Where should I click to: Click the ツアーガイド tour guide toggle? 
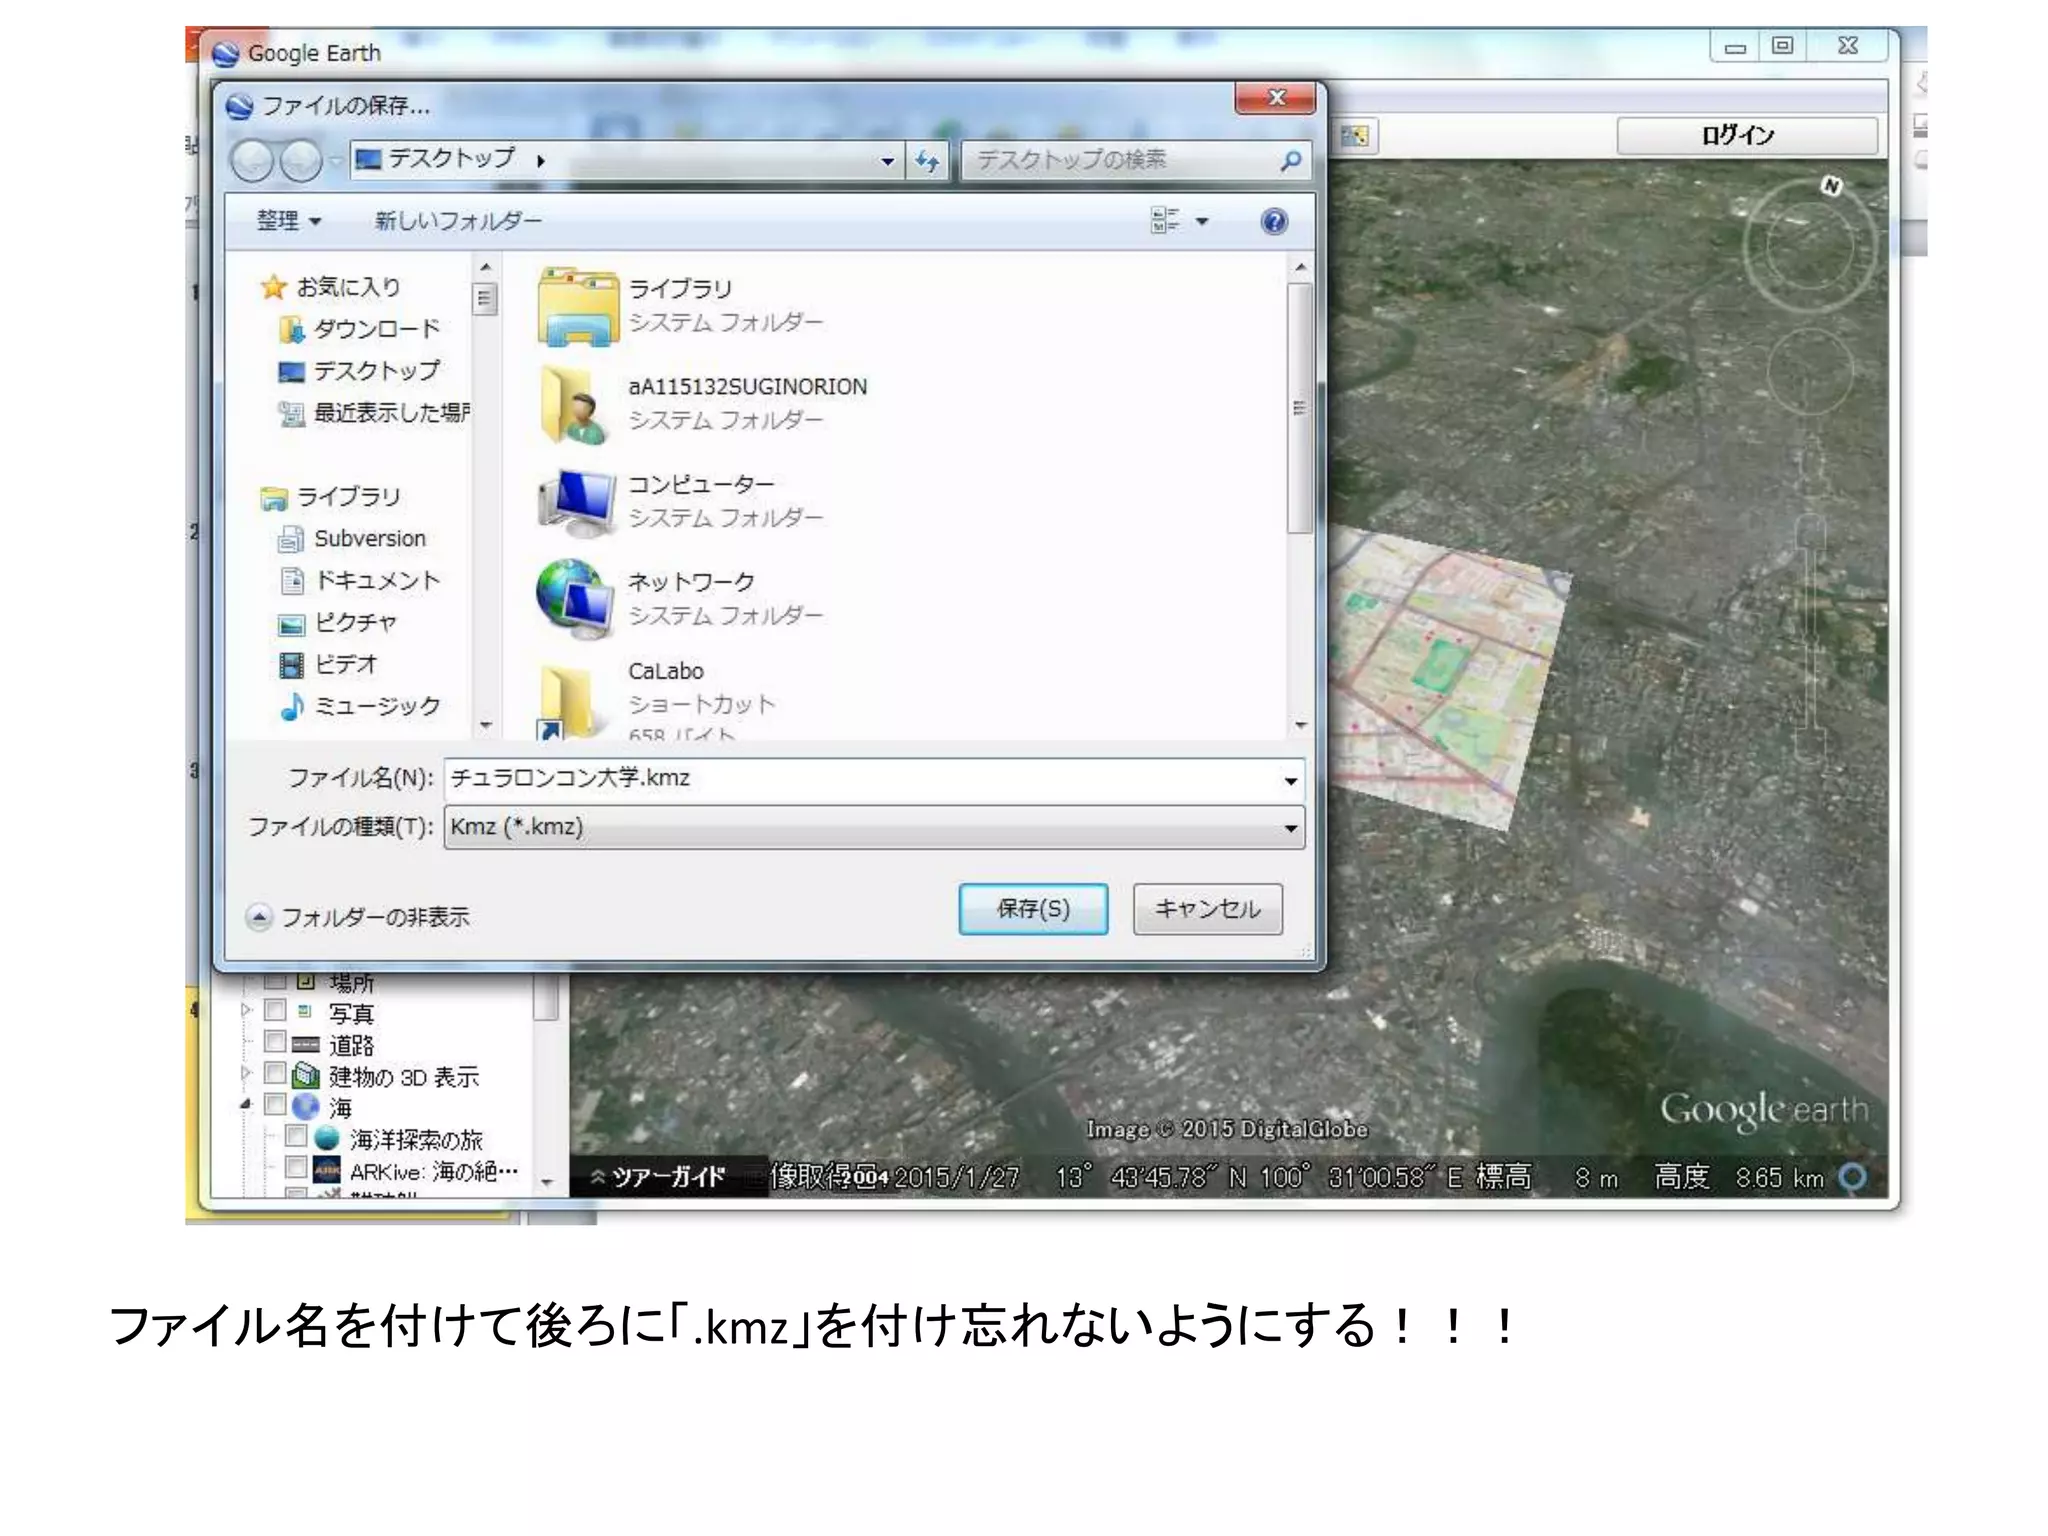coord(660,1177)
